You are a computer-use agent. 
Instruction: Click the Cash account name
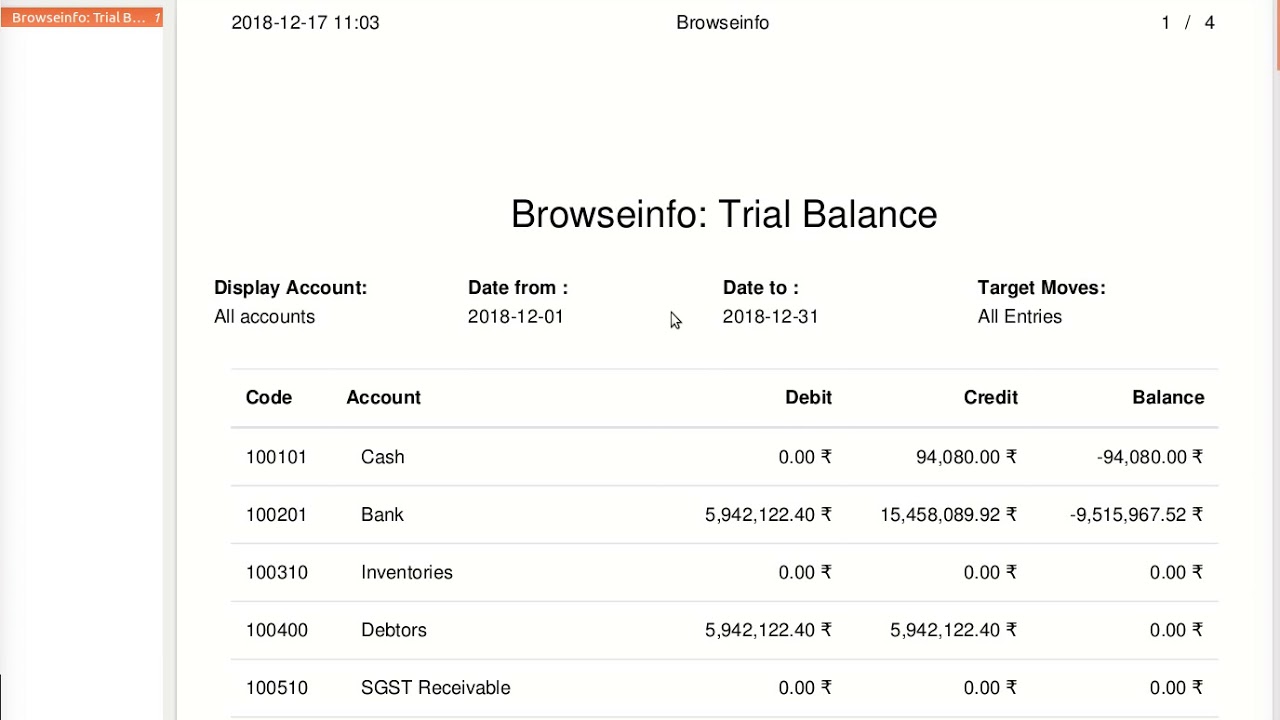coord(383,457)
